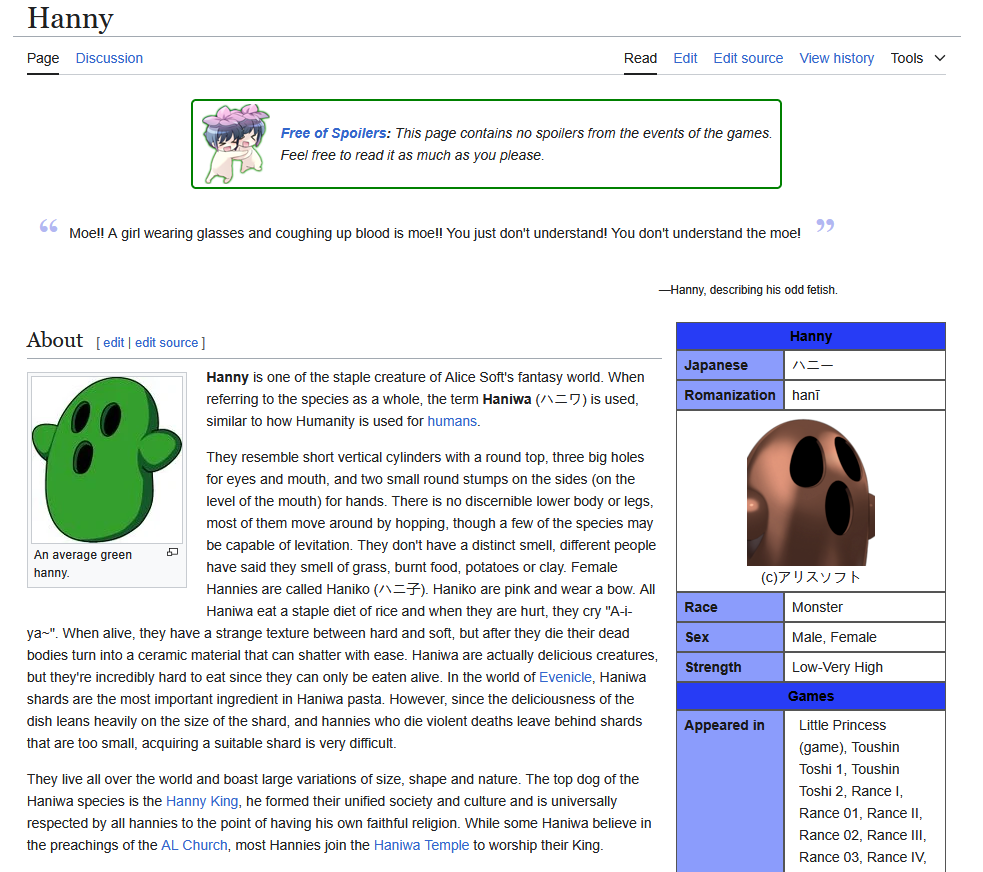The height and width of the screenshot is (872, 983).
Task: Click the Hanny infobox header
Action: (811, 337)
